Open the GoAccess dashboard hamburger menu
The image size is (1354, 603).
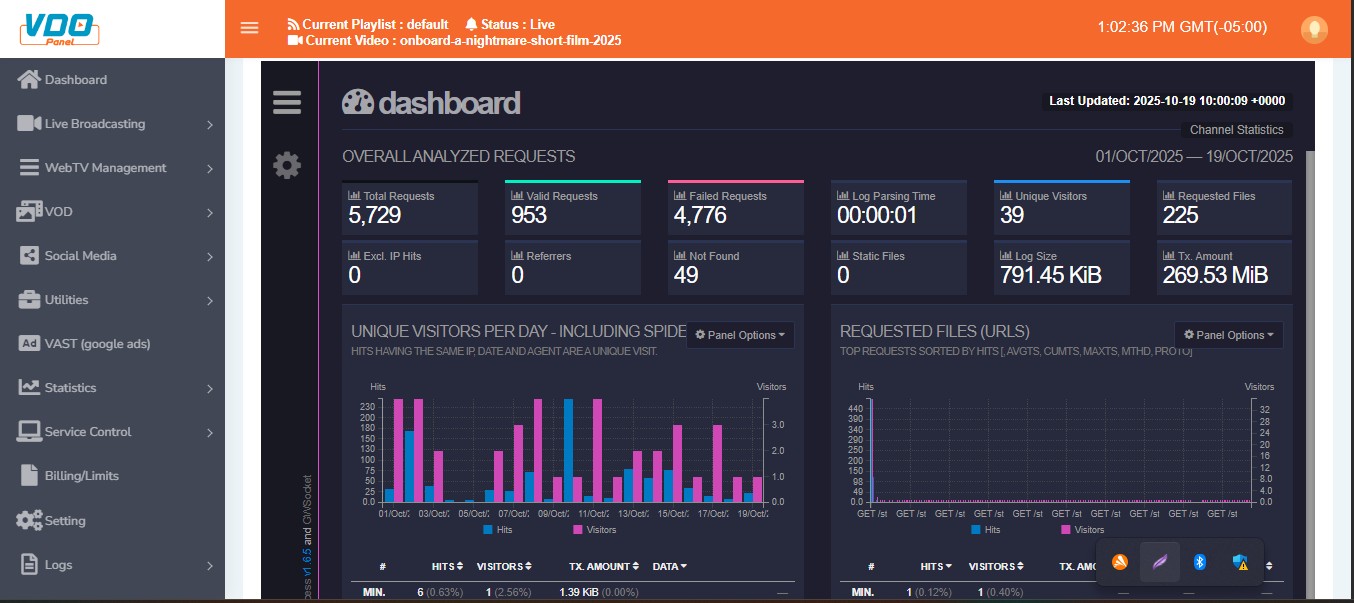287,103
